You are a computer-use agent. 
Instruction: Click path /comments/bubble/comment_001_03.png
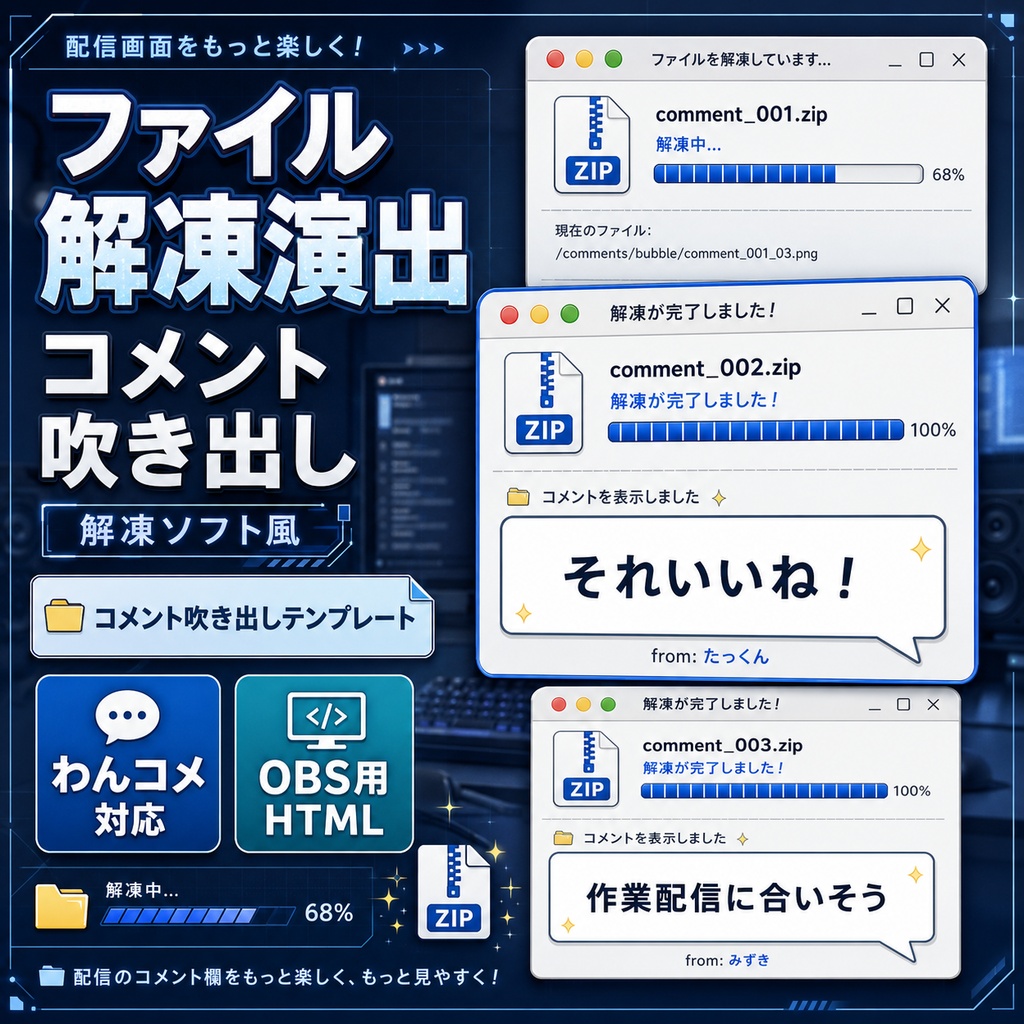pos(686,253)
